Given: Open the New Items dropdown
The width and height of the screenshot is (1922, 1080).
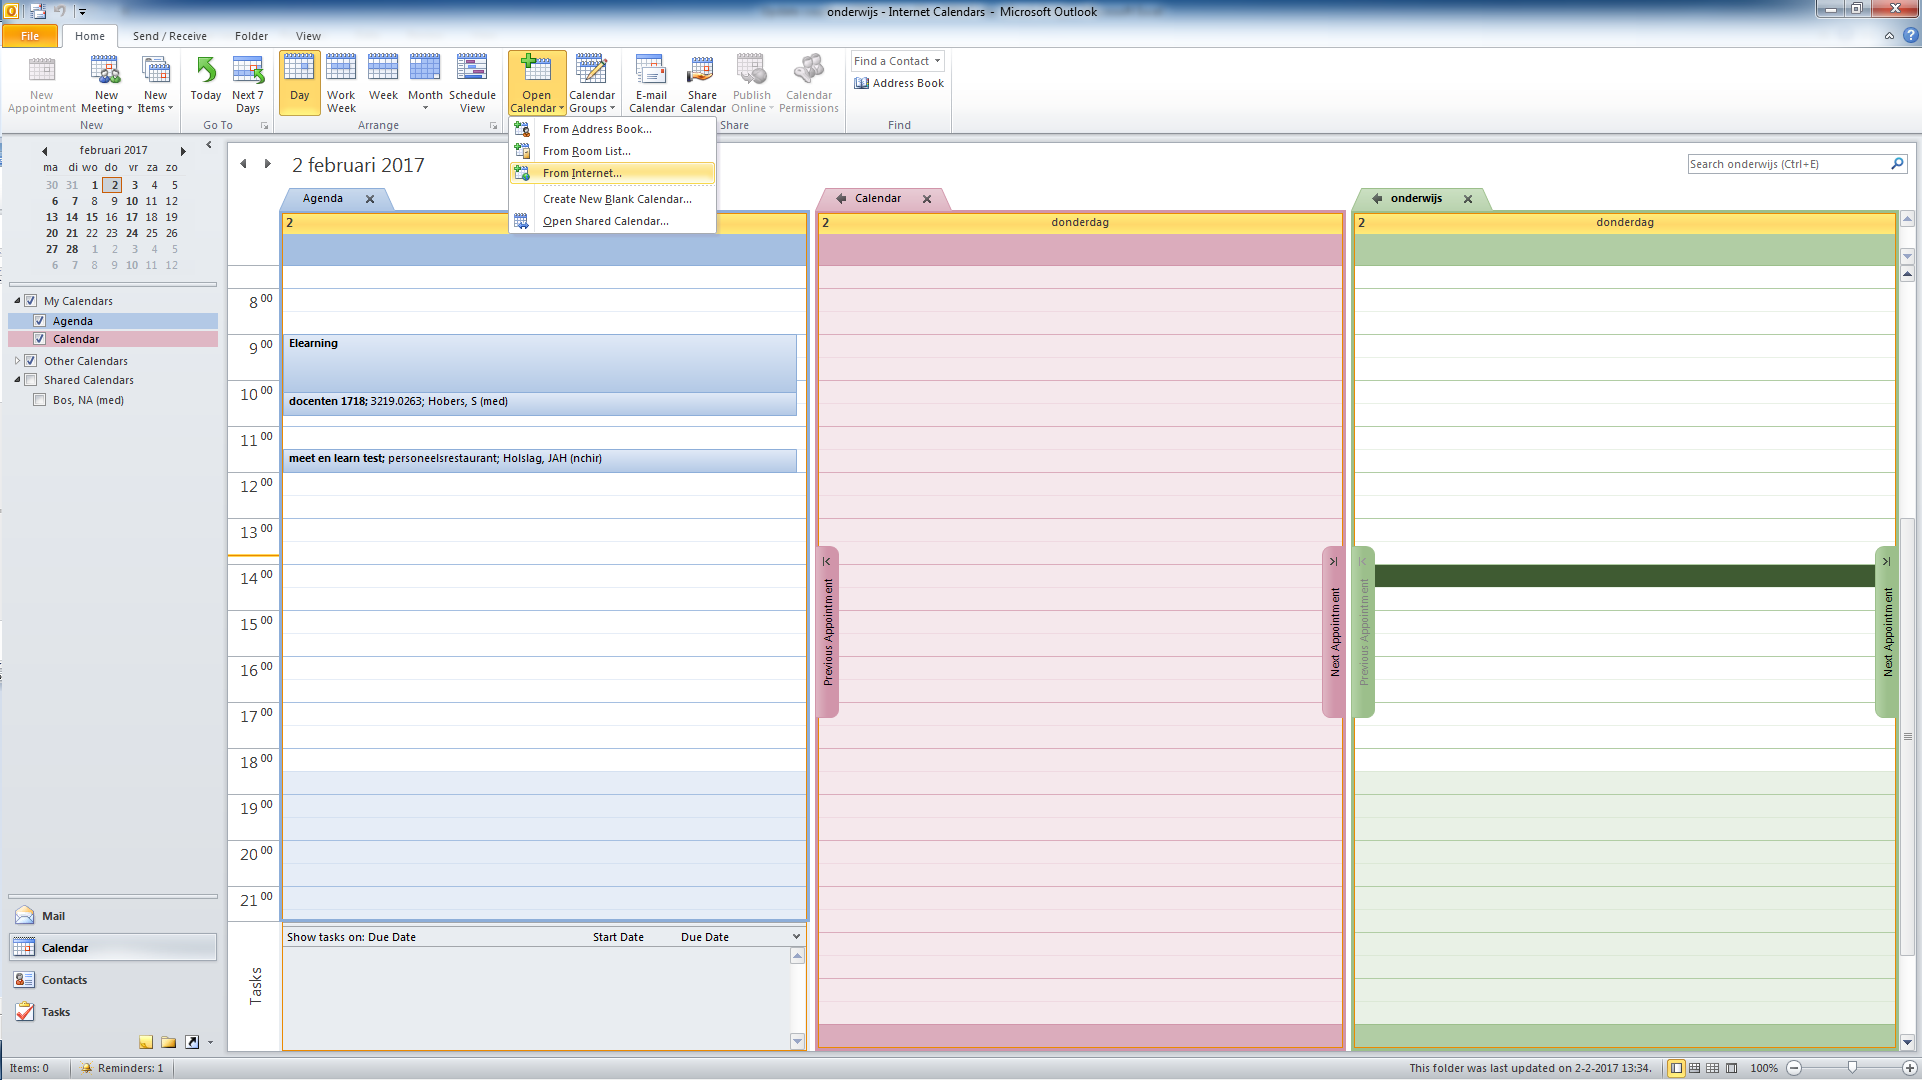Looking at the screenshot, I should [x=155, y=102].
